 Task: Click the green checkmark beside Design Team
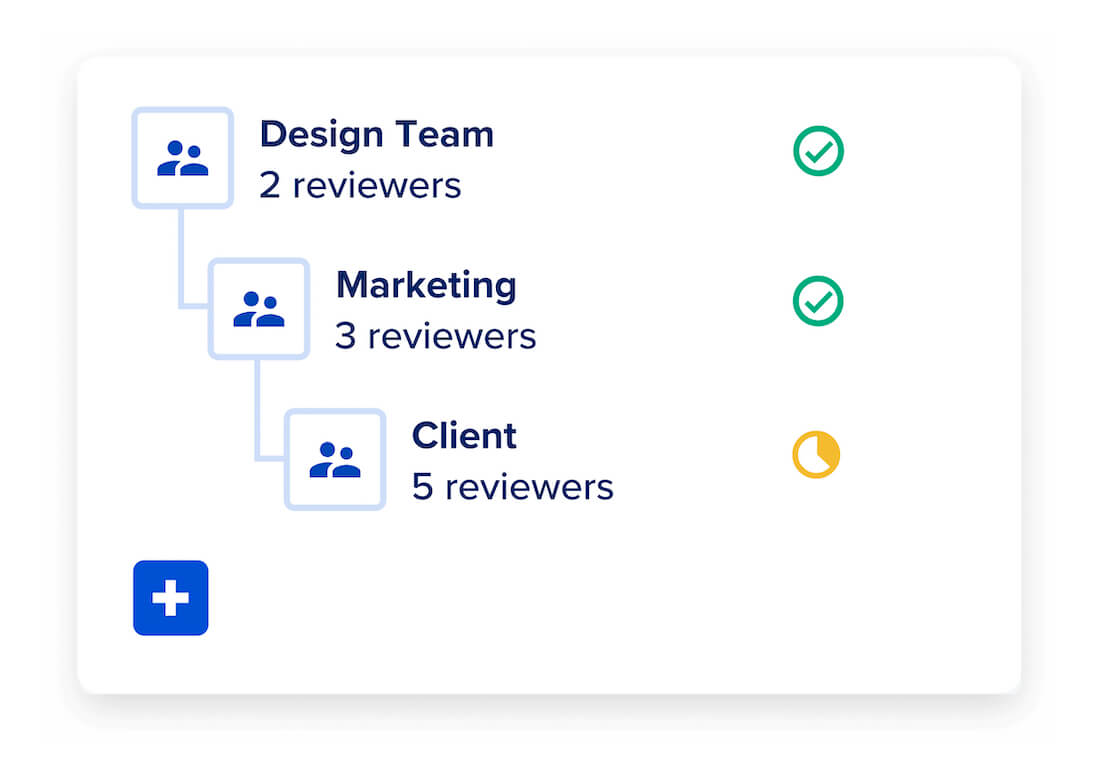coord(818,150)
